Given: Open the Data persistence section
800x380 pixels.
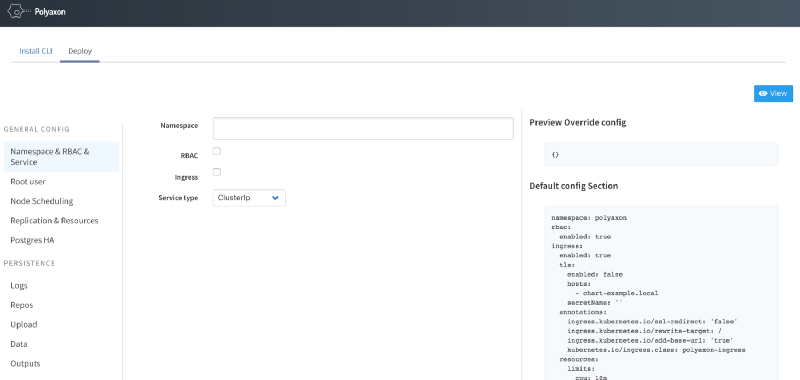Looking at the screenshot, I should coord(19,344).
